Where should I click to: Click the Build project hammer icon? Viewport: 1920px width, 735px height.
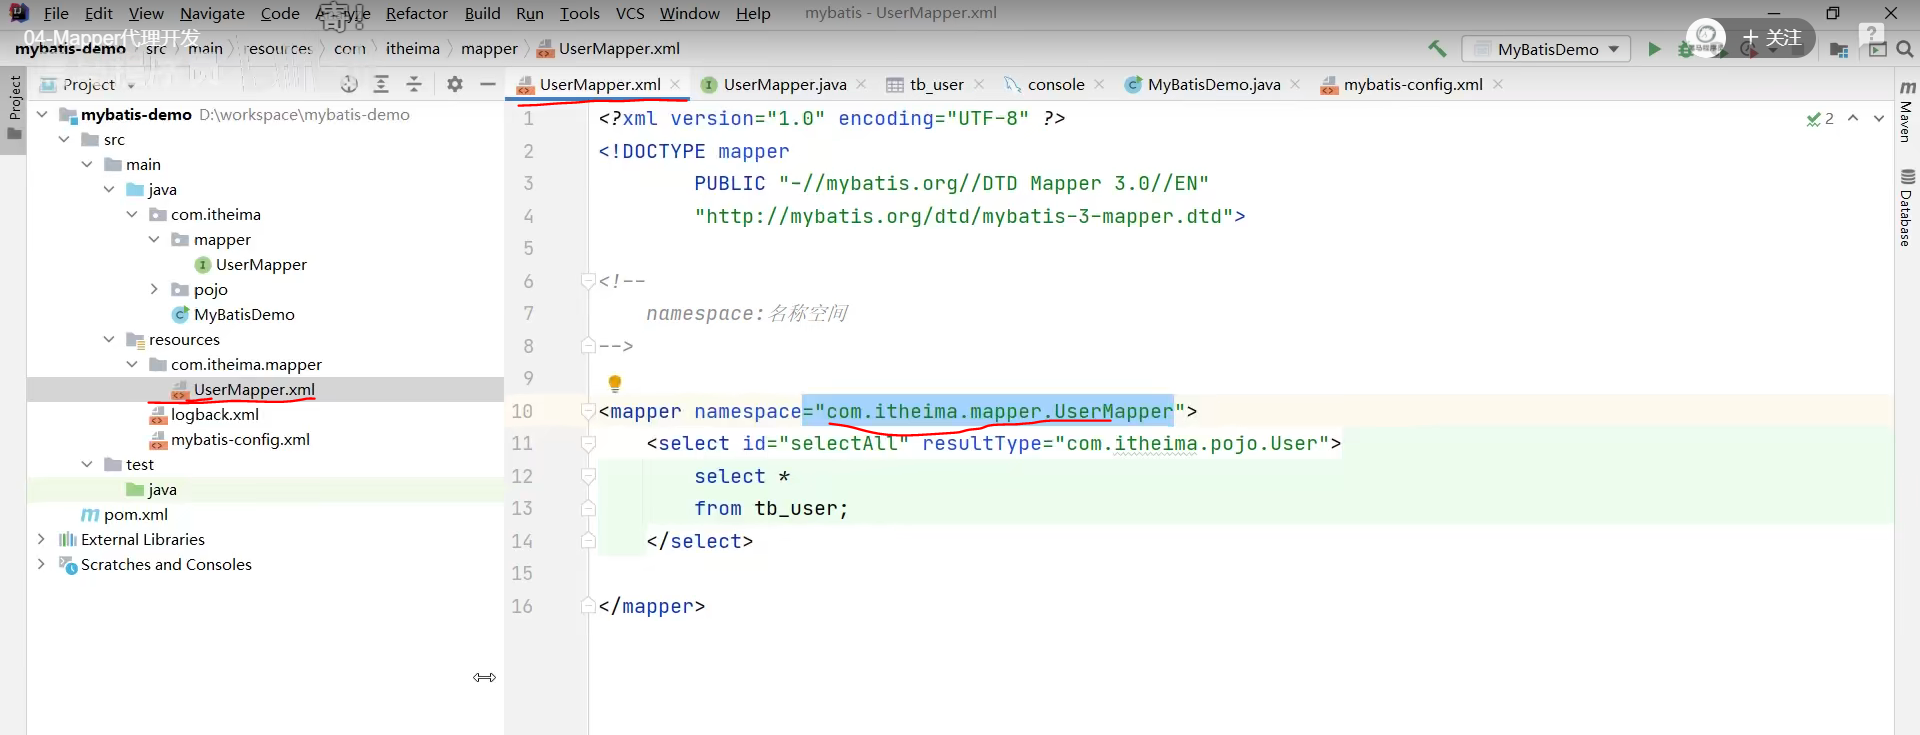tap(1437, 48)
